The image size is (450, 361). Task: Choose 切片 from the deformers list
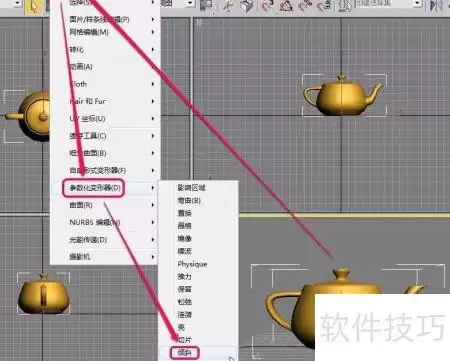[185, 340]
